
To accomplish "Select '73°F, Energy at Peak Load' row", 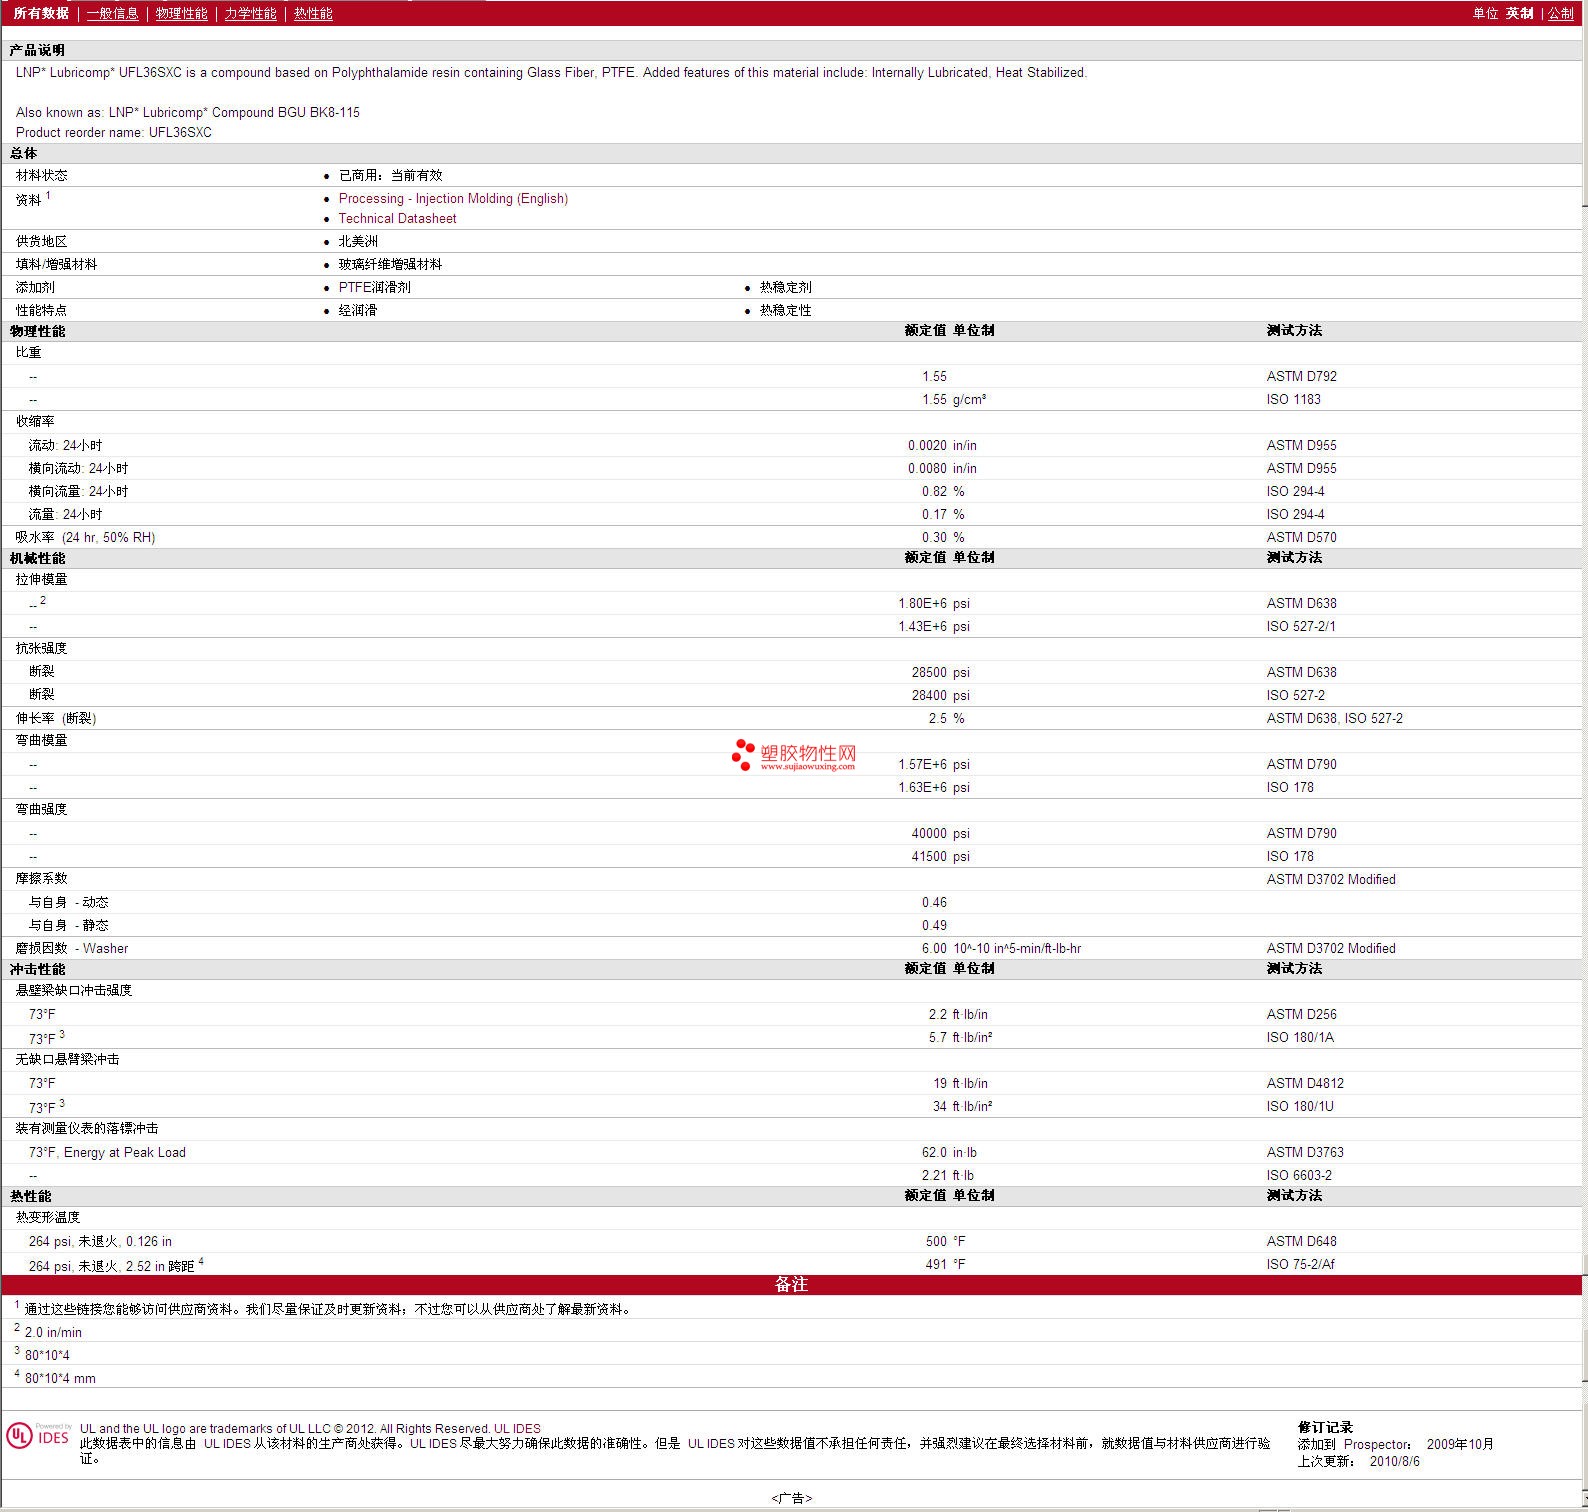I will coord(107,1152).
